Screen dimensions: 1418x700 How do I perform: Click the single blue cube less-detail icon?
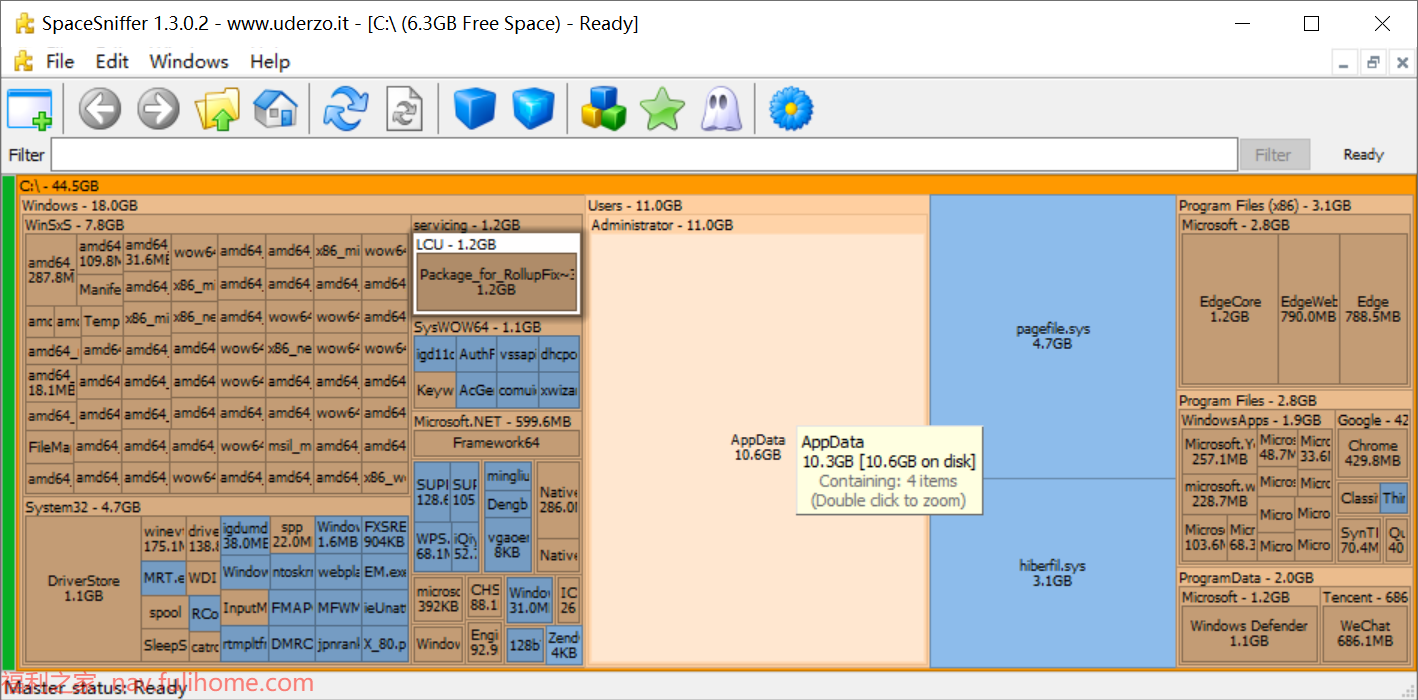click(x=475, y=108)
